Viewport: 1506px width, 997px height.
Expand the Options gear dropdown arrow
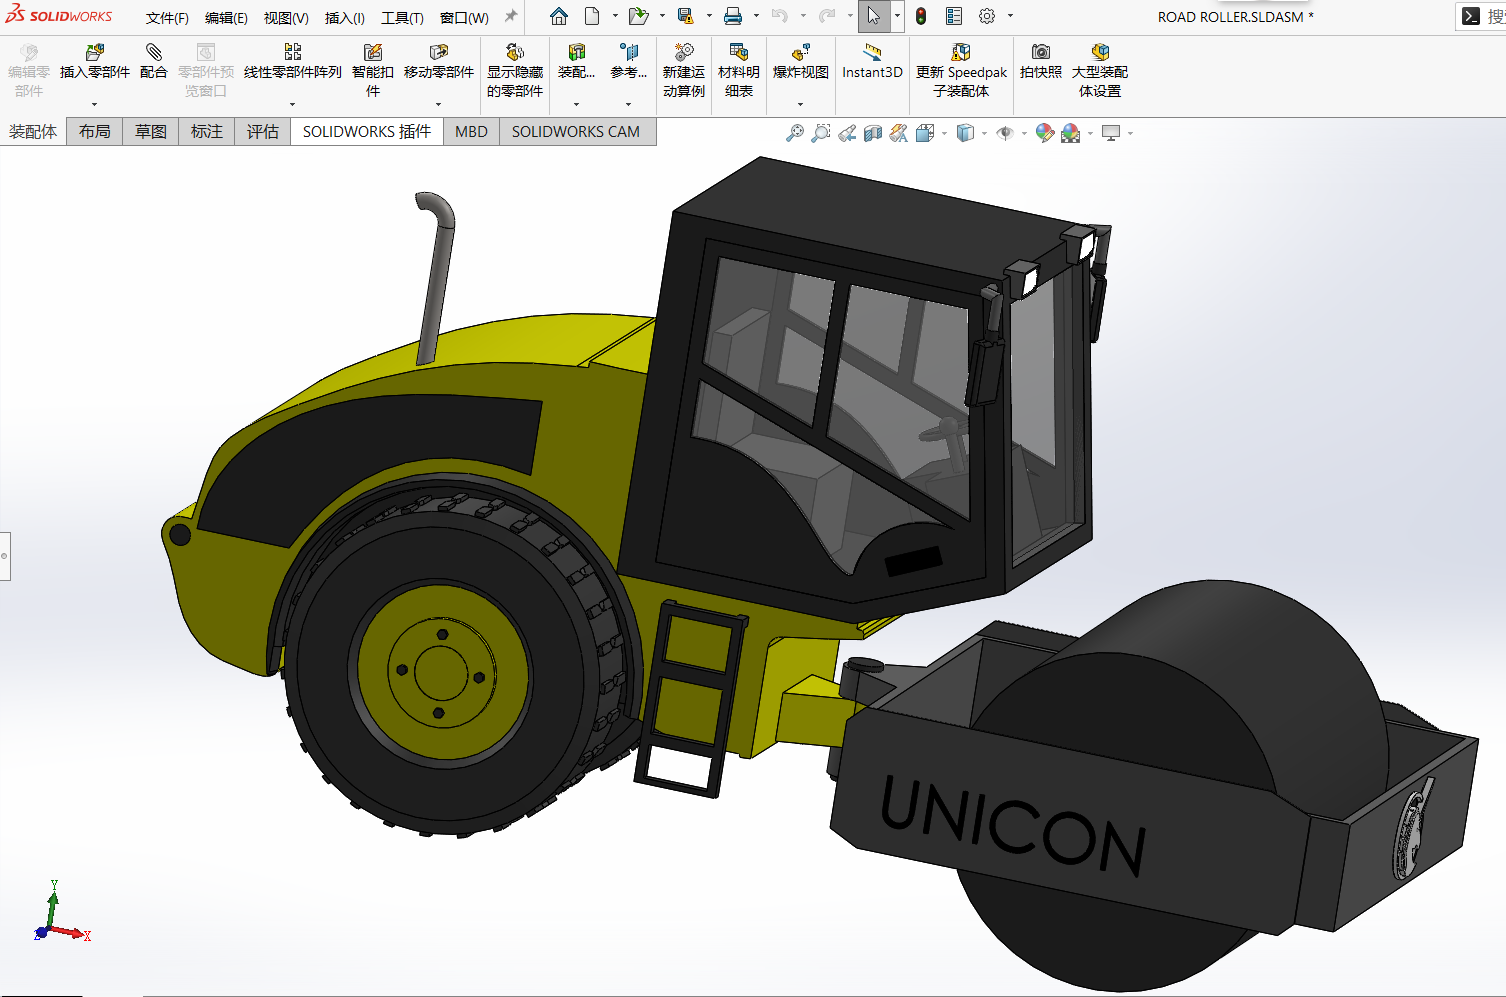(1010, 16)
